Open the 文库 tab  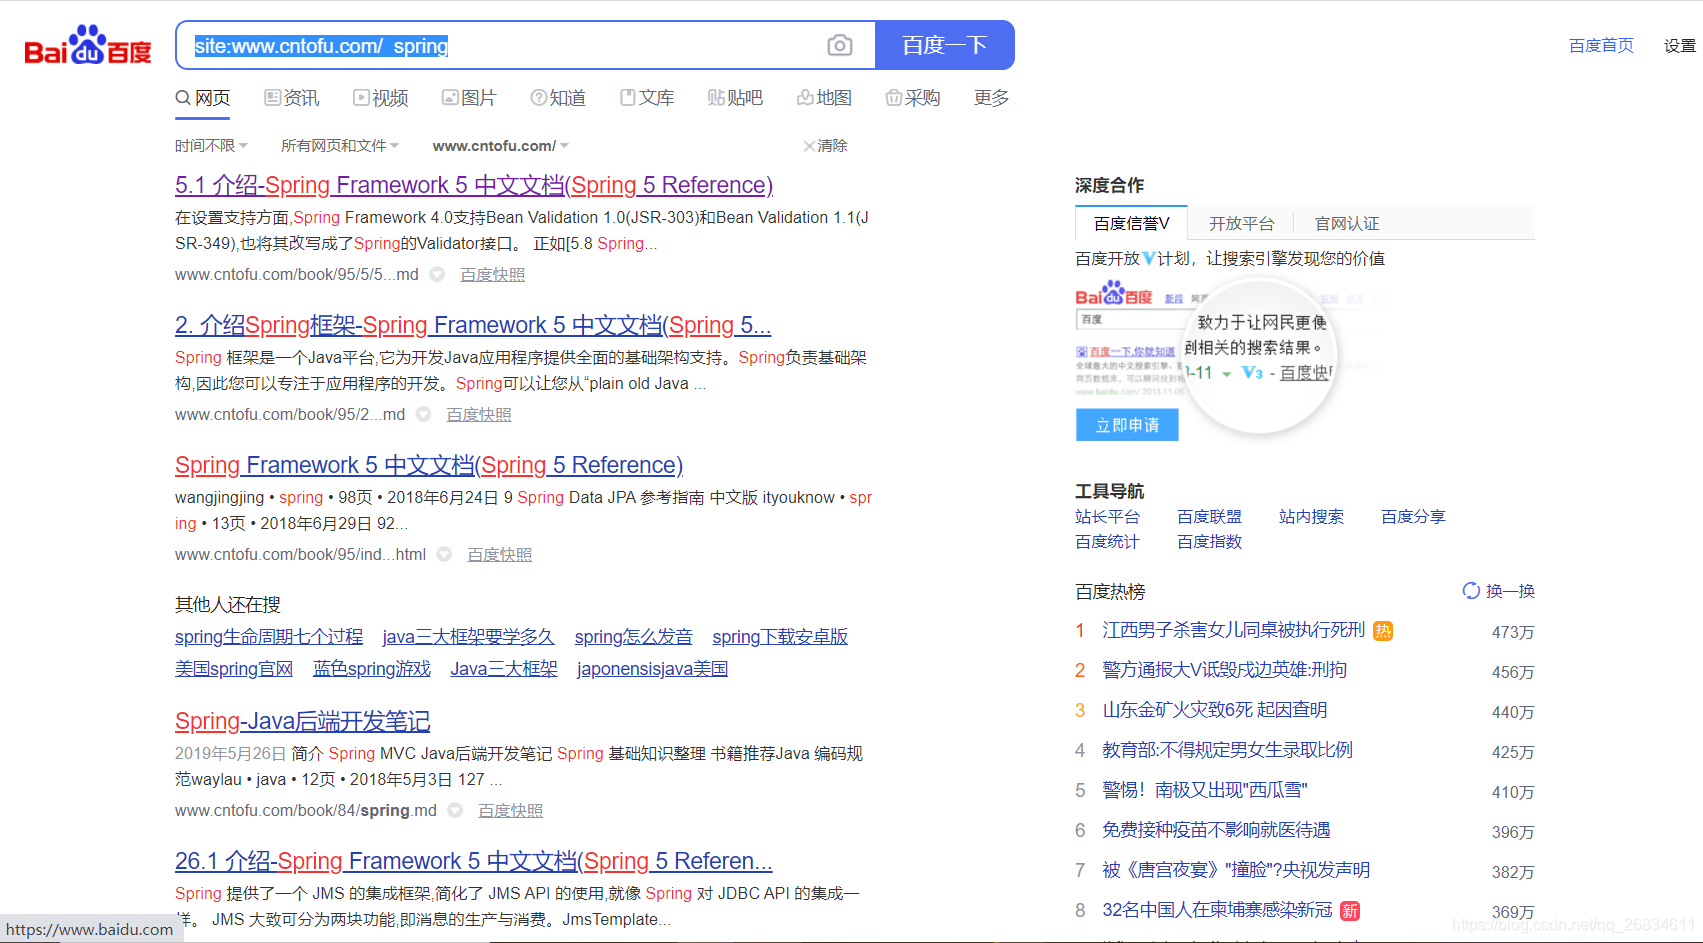[647, 98]
